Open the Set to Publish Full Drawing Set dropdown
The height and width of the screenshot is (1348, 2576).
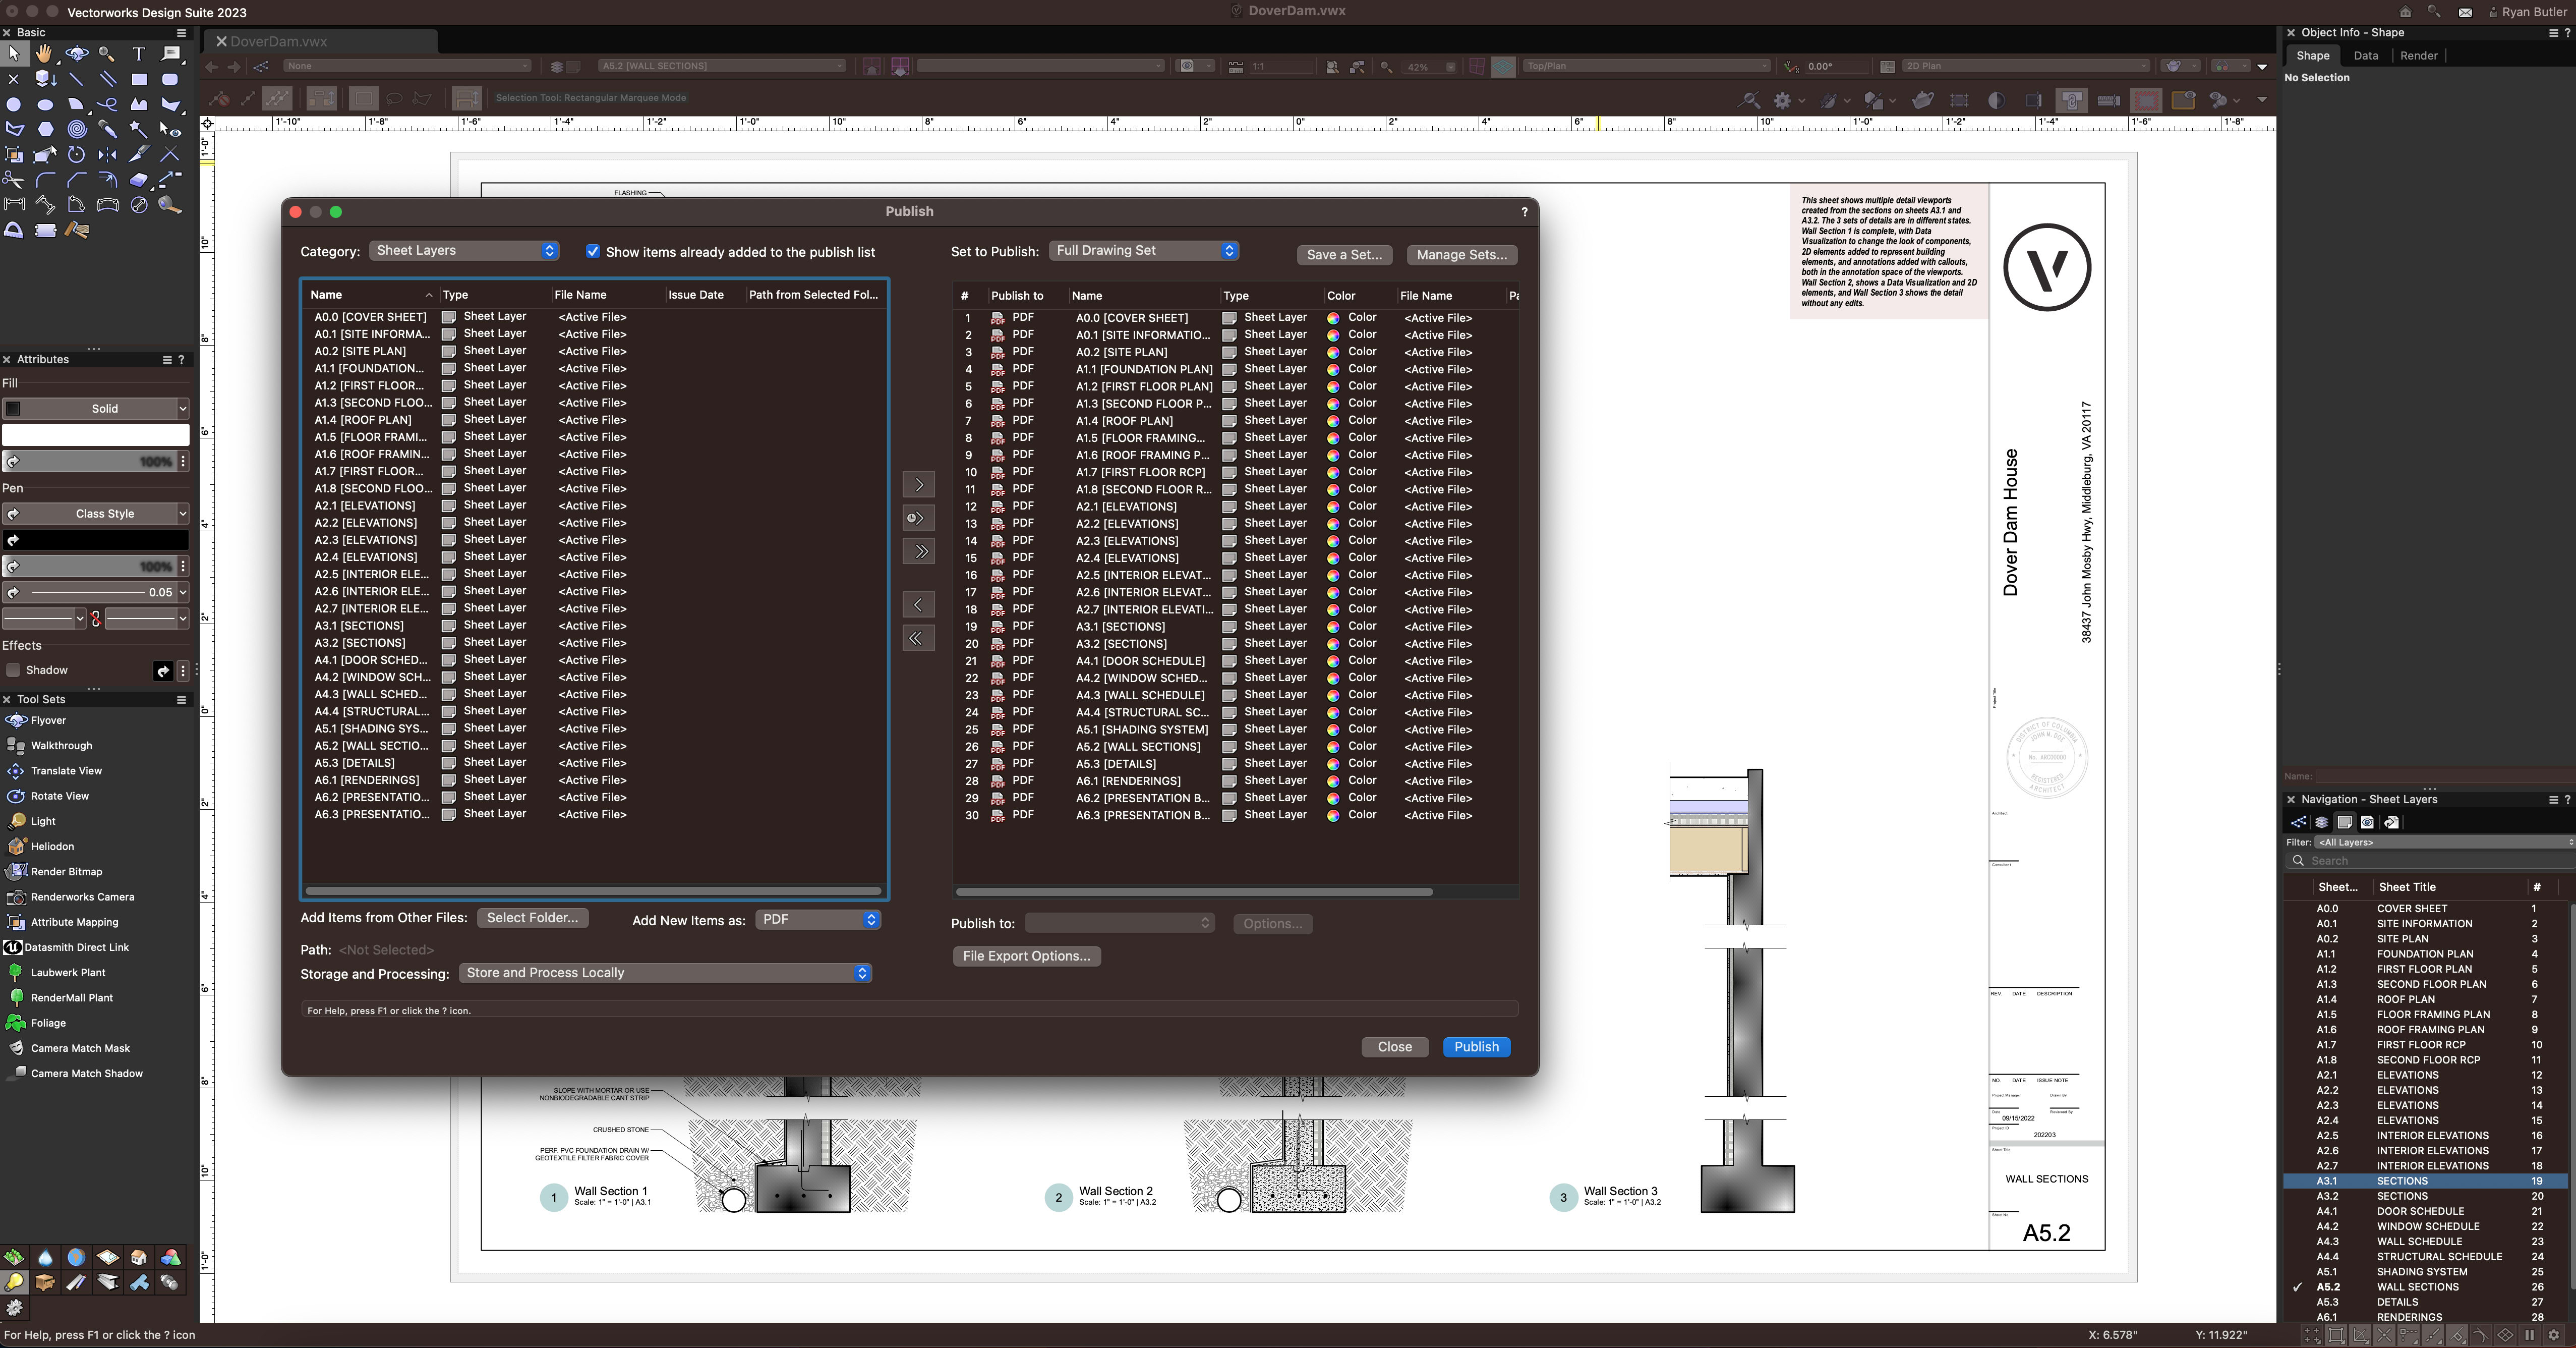click(x=1144, y=251)
